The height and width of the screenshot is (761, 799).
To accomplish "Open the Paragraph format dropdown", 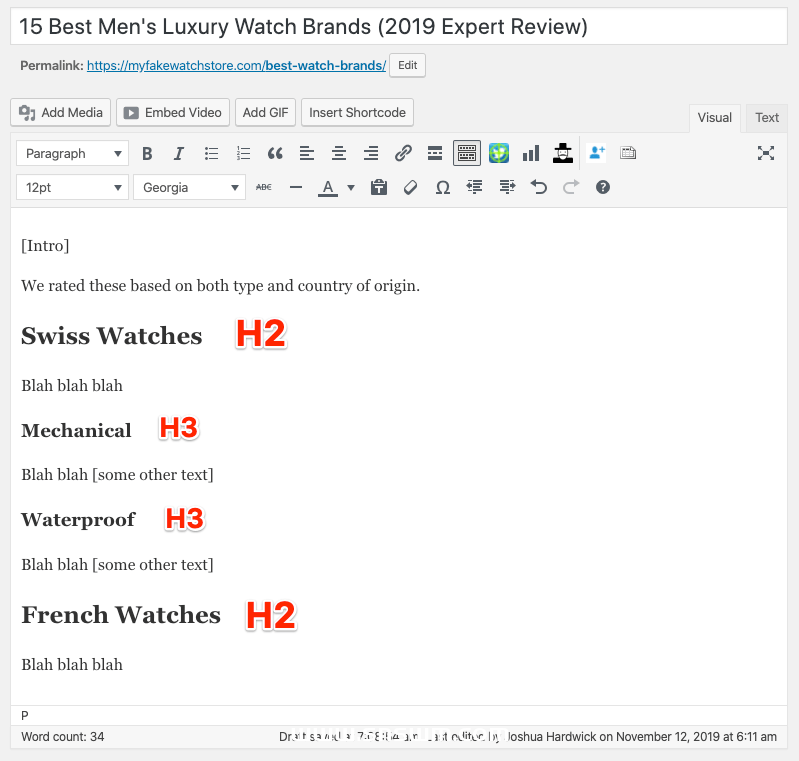I will pyautogui.click(x=73, y=153).
